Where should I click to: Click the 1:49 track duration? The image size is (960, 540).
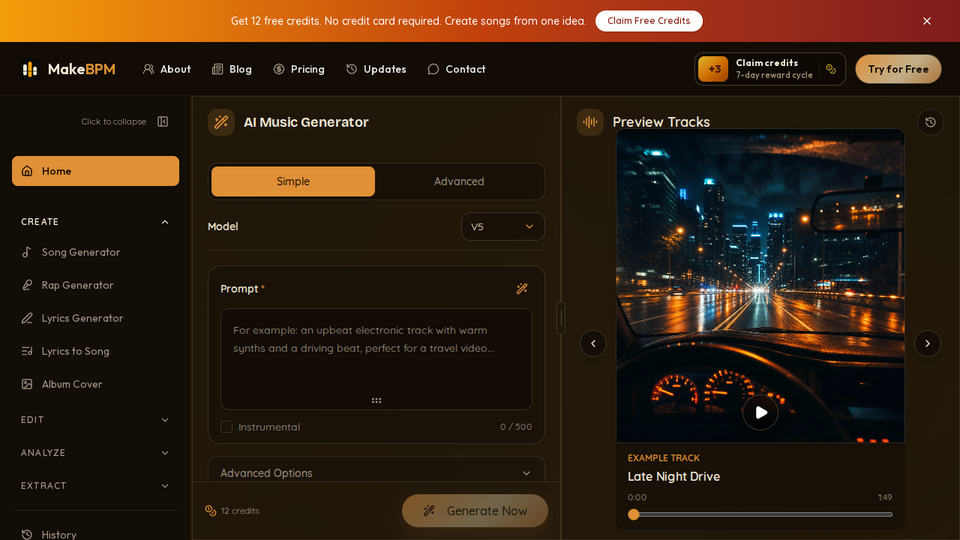[885, 497]
